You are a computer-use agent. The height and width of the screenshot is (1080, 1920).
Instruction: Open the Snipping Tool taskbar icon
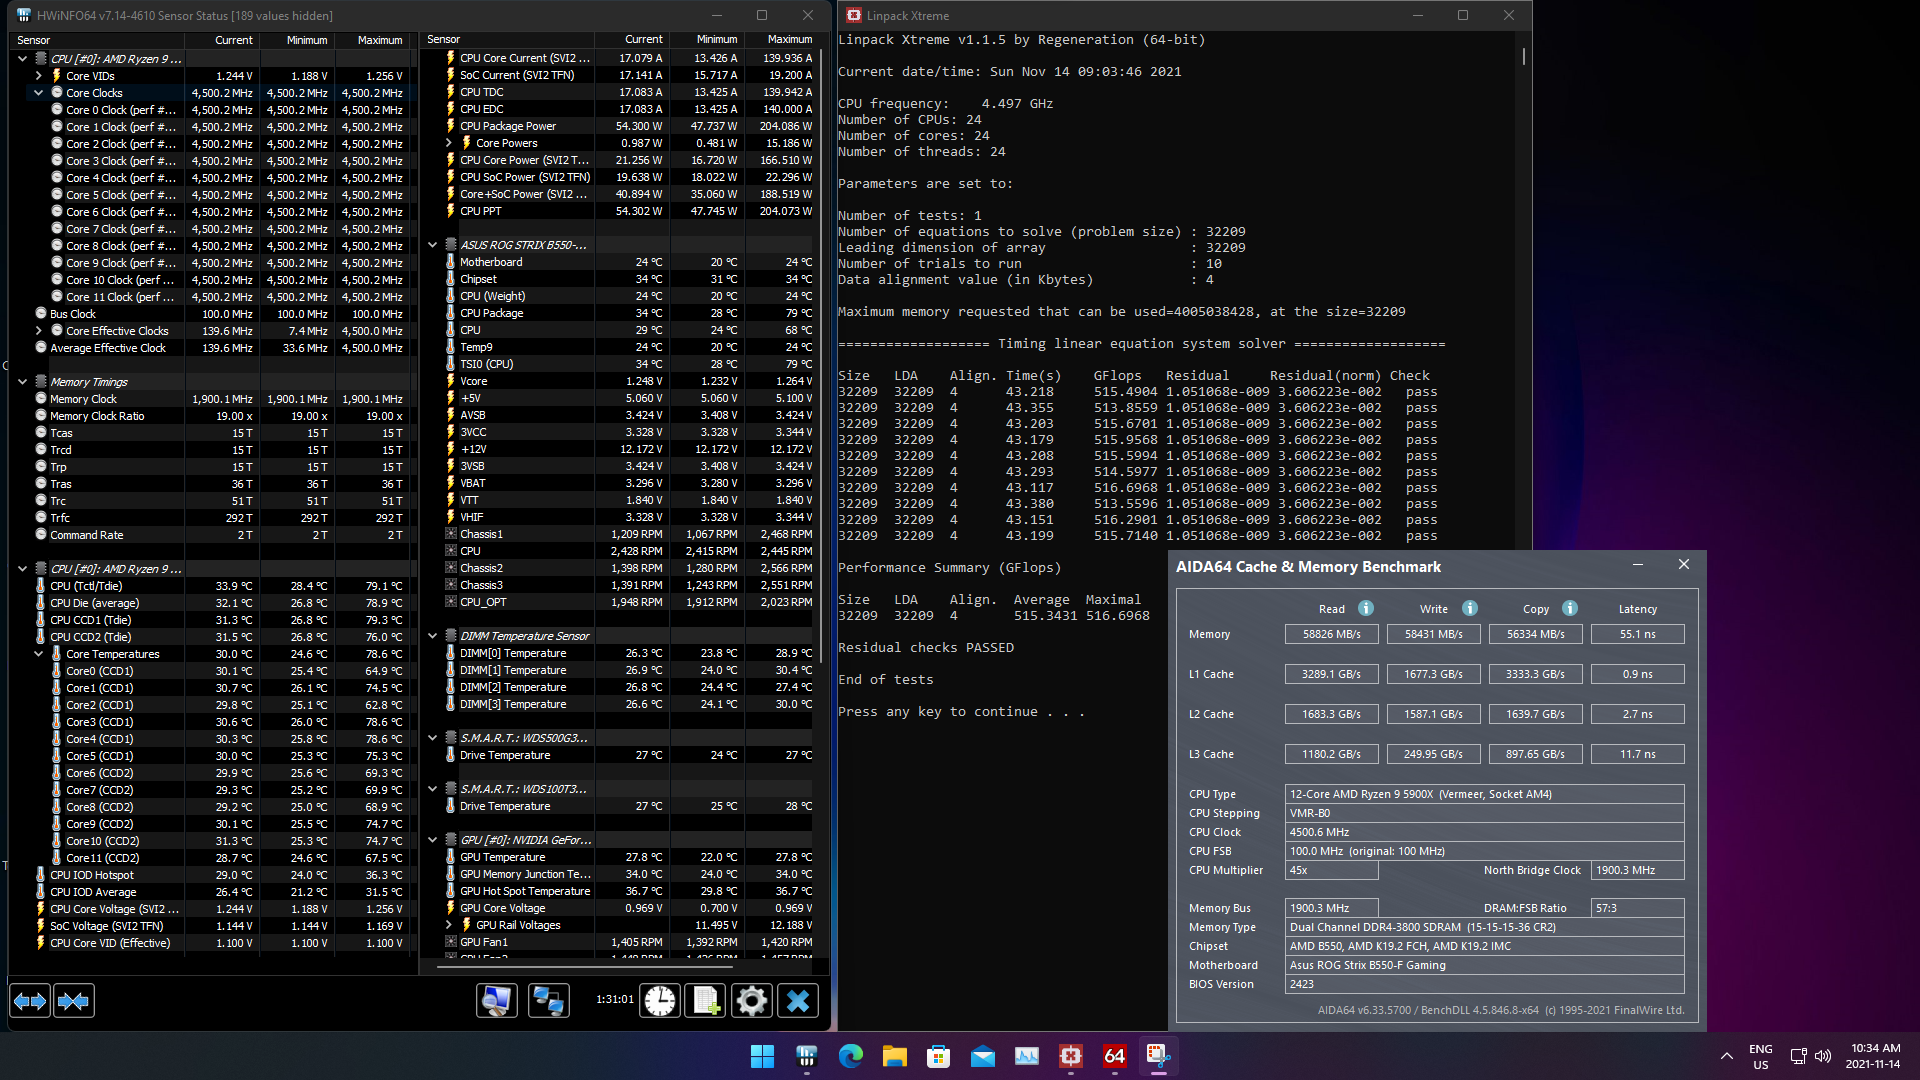pyautogui.click(x=1158, y=1056)
